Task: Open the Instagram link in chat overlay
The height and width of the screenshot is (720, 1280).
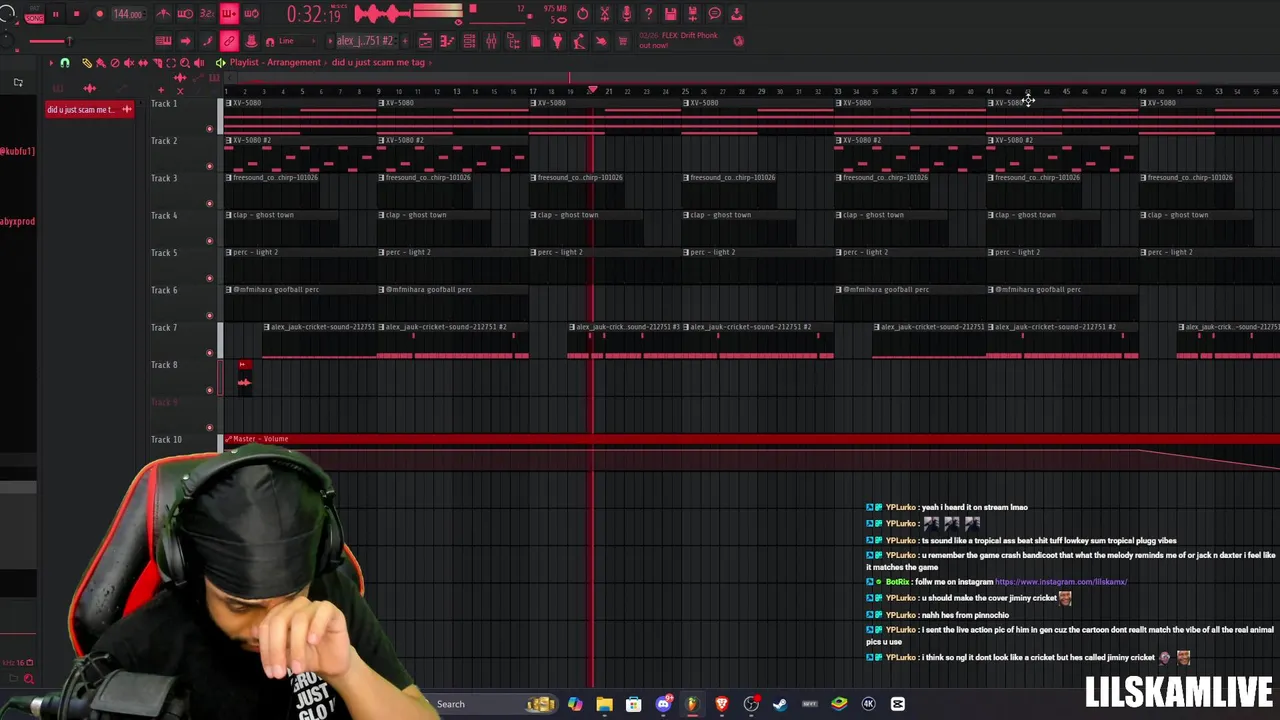Action: pos(1061,582)
